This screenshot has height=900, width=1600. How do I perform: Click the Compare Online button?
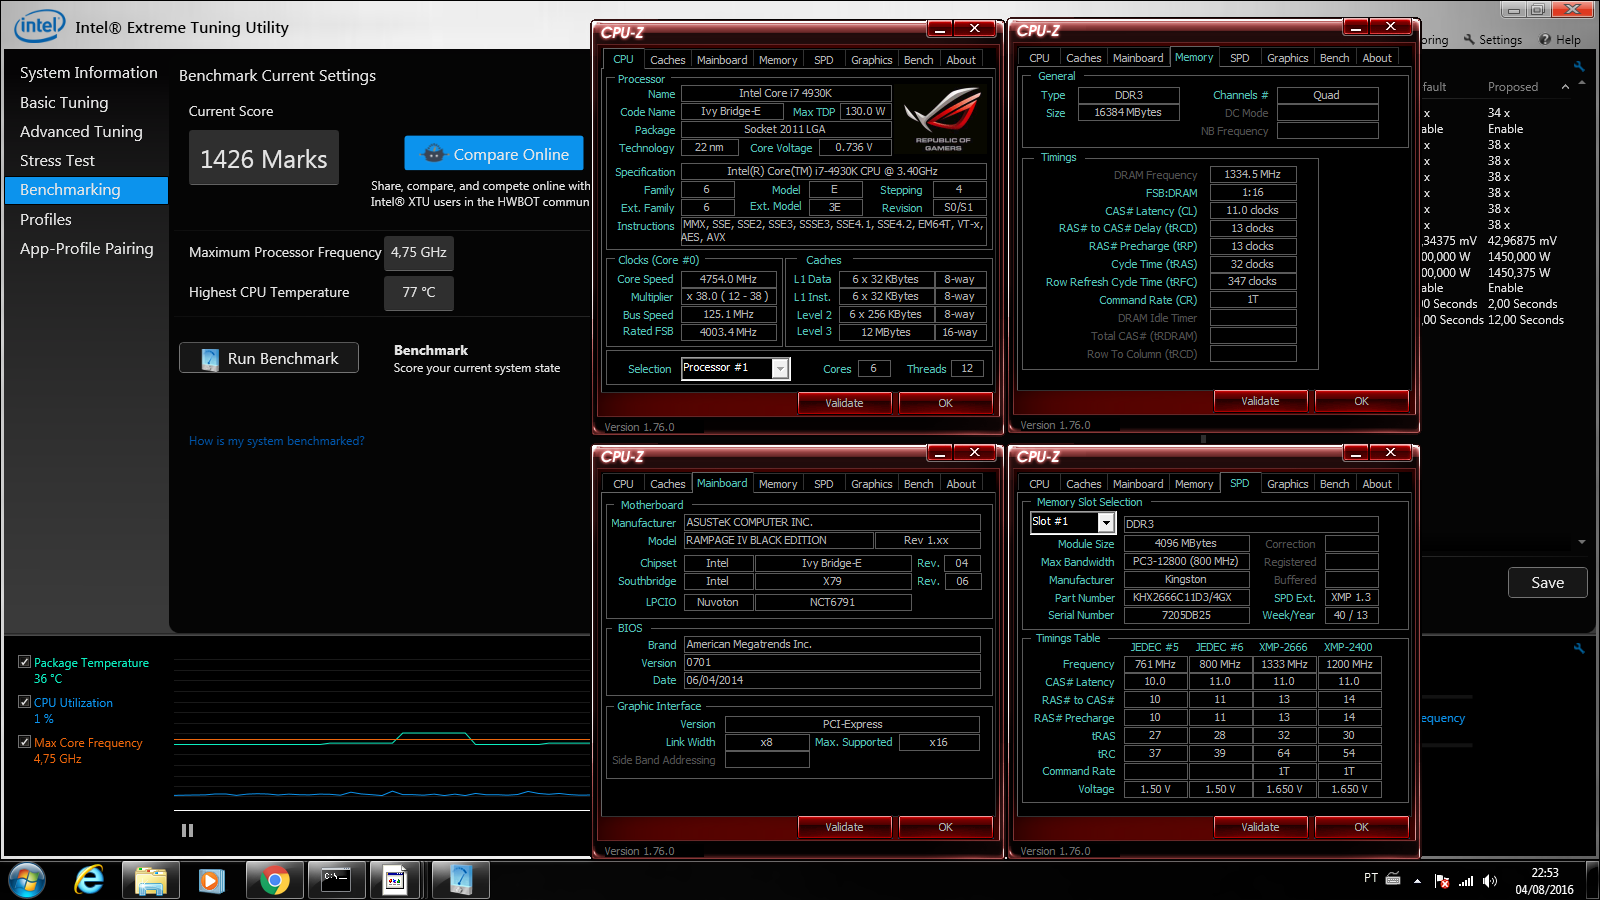click(x=494, y=153)
